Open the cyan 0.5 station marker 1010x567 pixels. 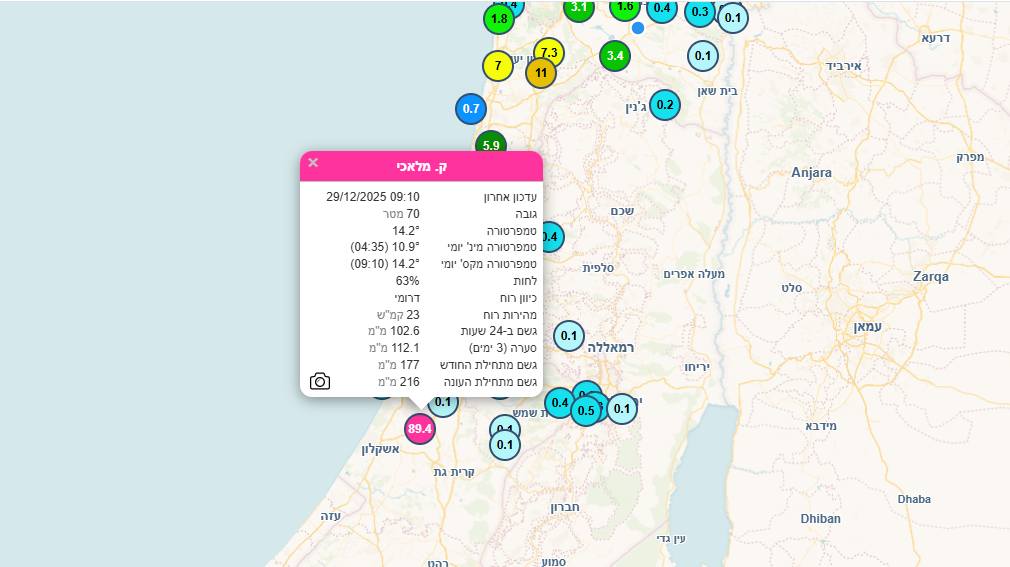pos(586,411)
